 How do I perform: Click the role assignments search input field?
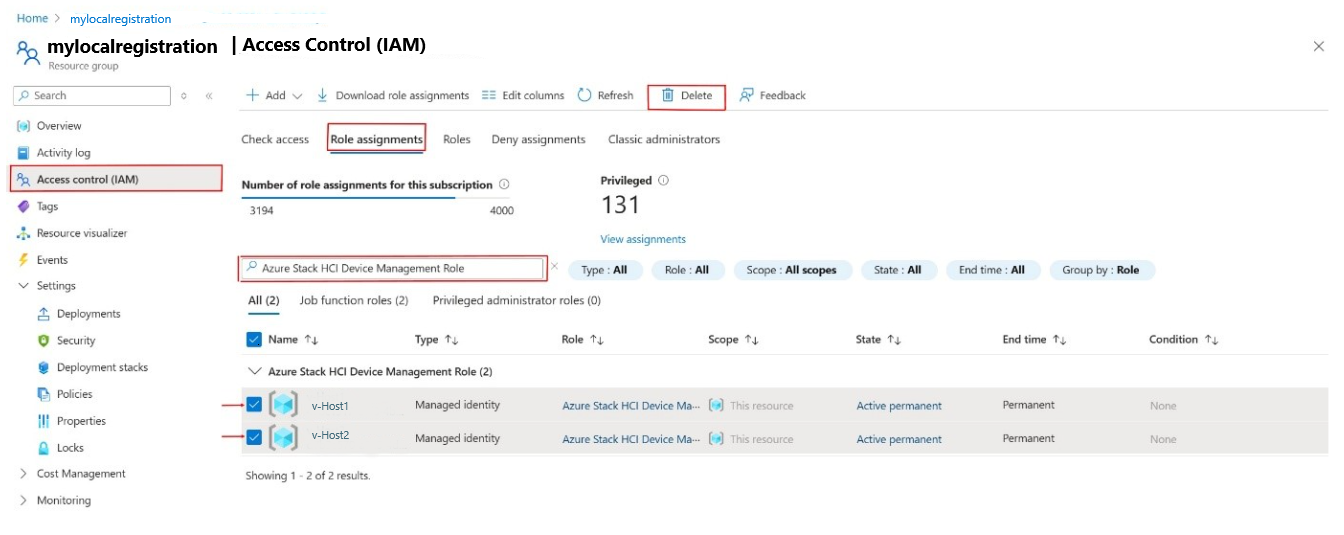pos(395,268)
